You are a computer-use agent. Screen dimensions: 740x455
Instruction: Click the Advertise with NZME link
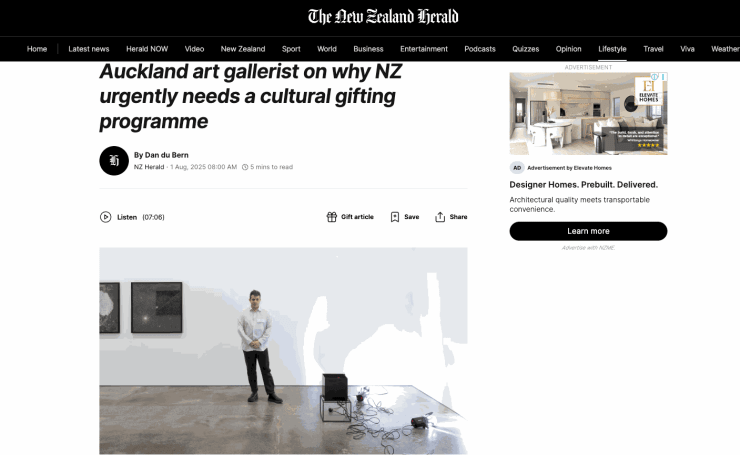tap(588, 248)
